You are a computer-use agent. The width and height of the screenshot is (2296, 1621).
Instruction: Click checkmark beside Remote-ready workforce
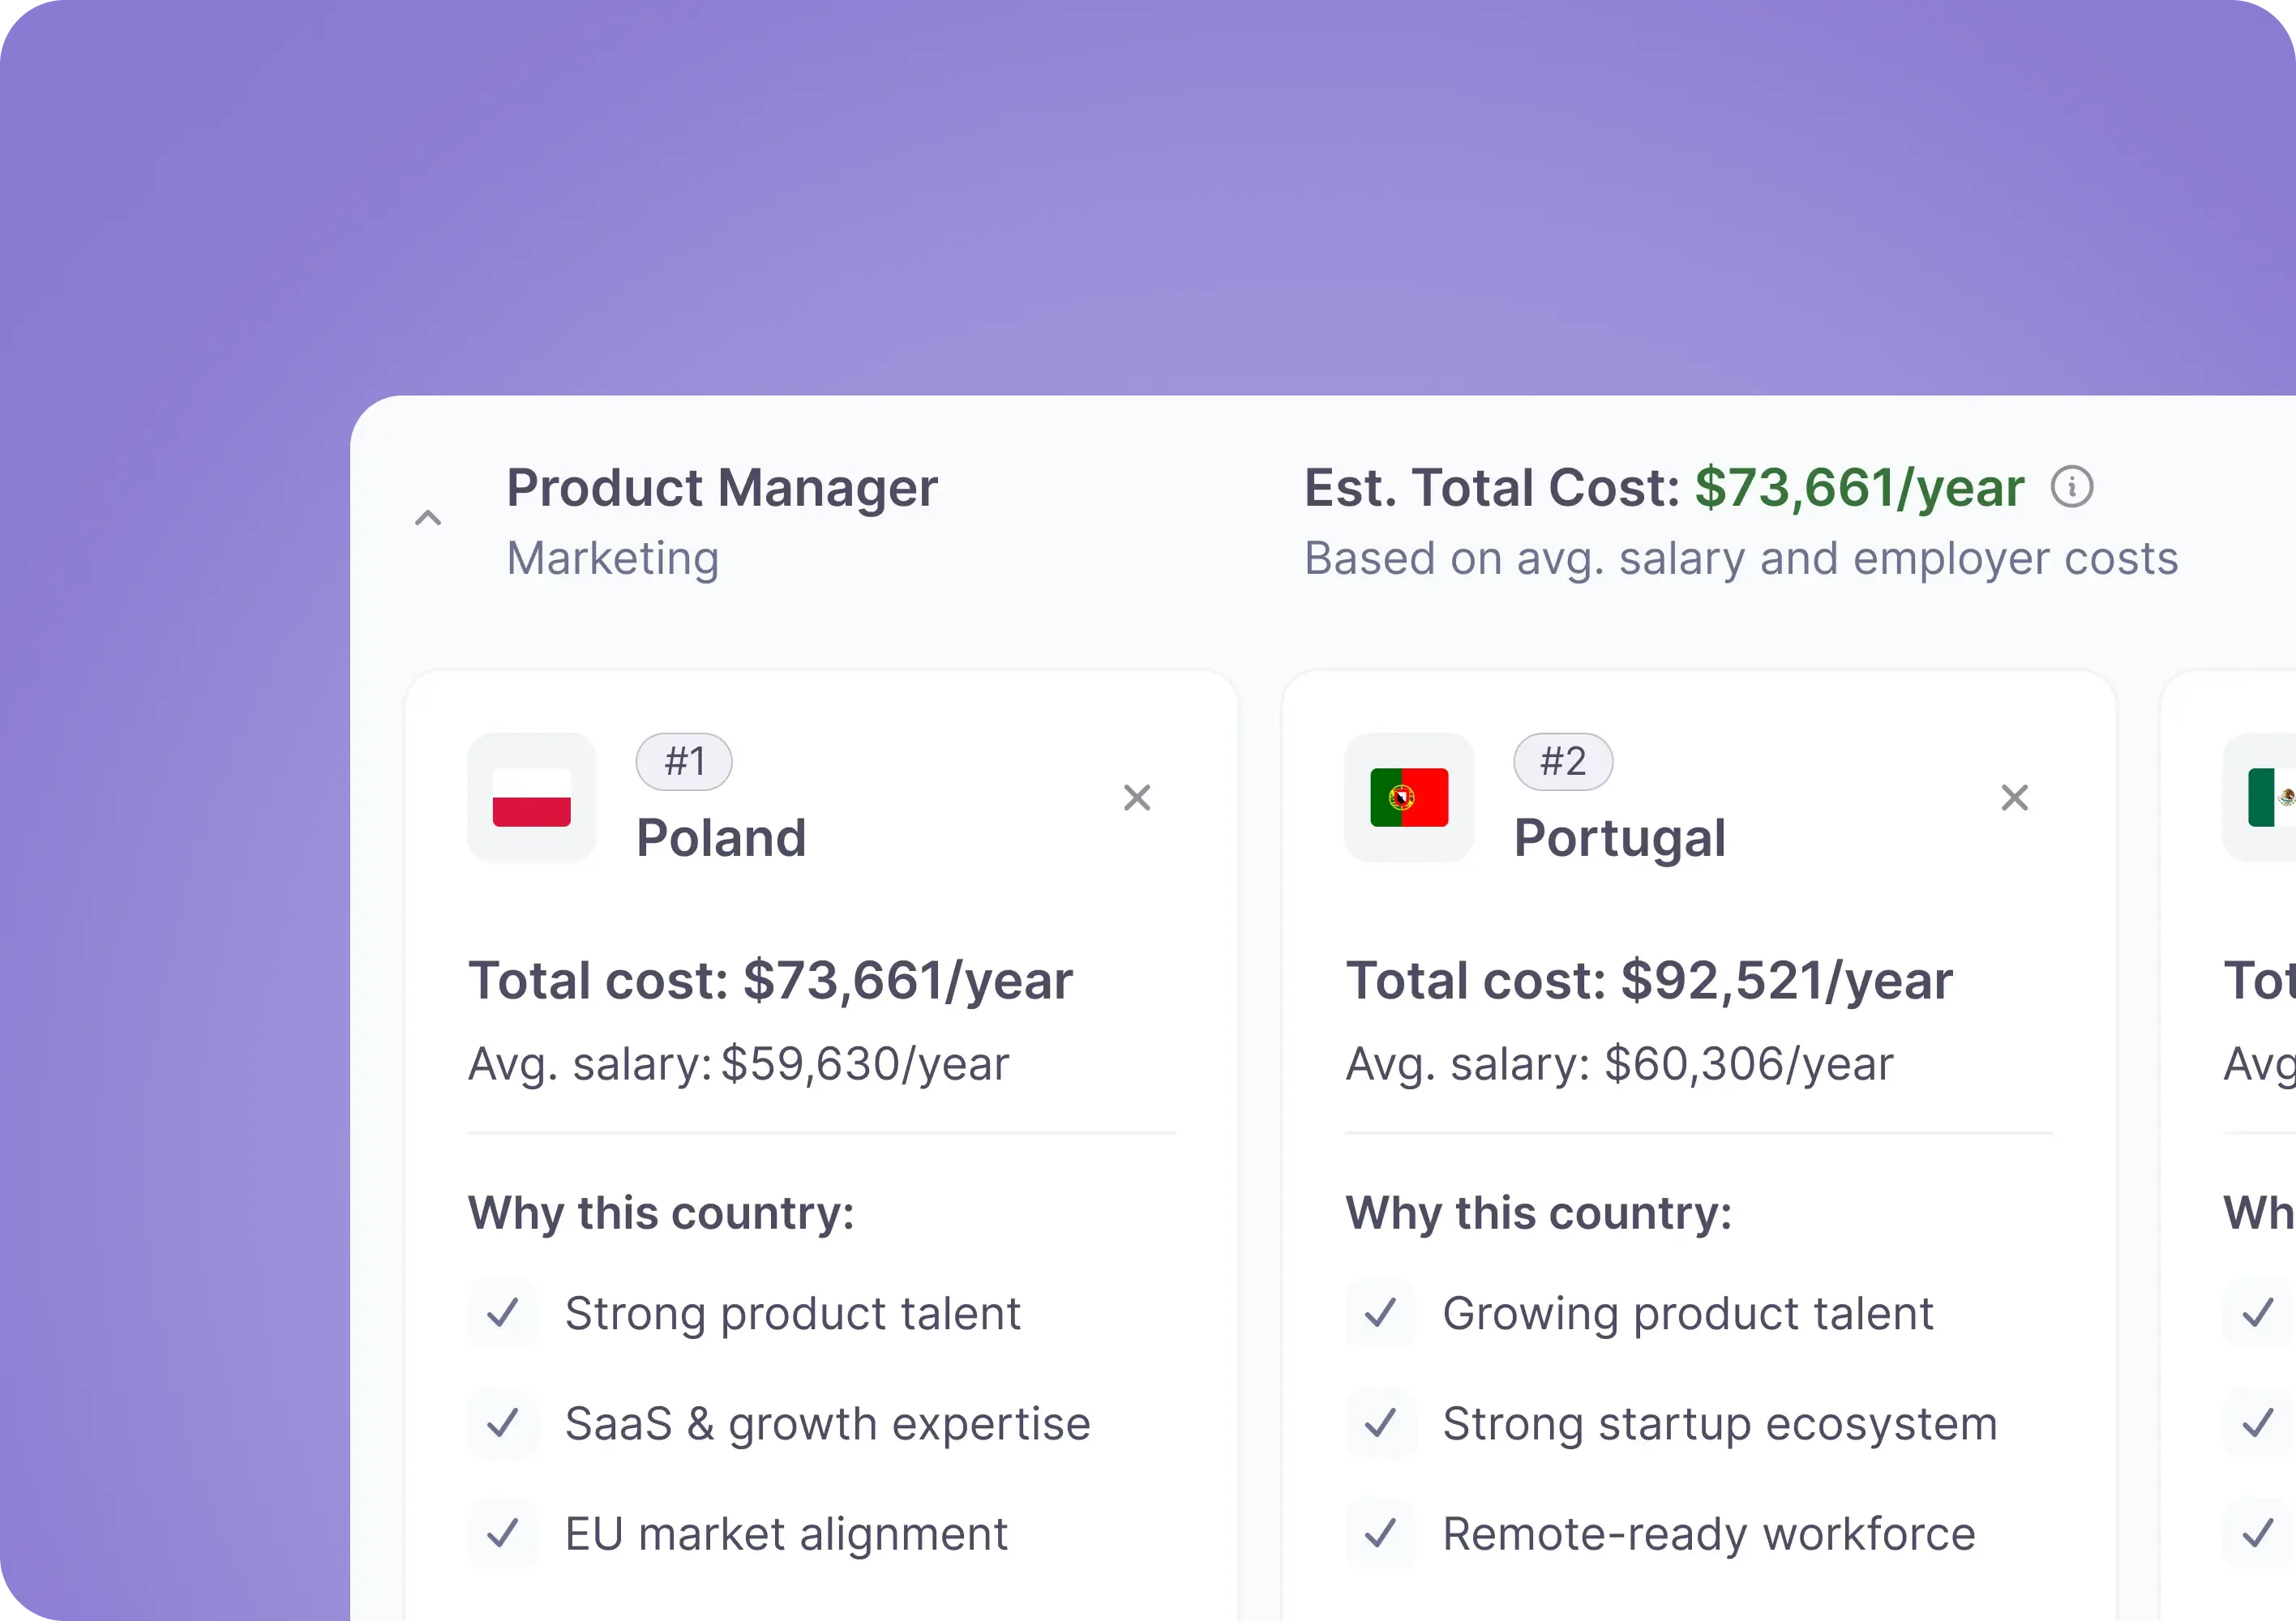(x=1380, y=1533)
